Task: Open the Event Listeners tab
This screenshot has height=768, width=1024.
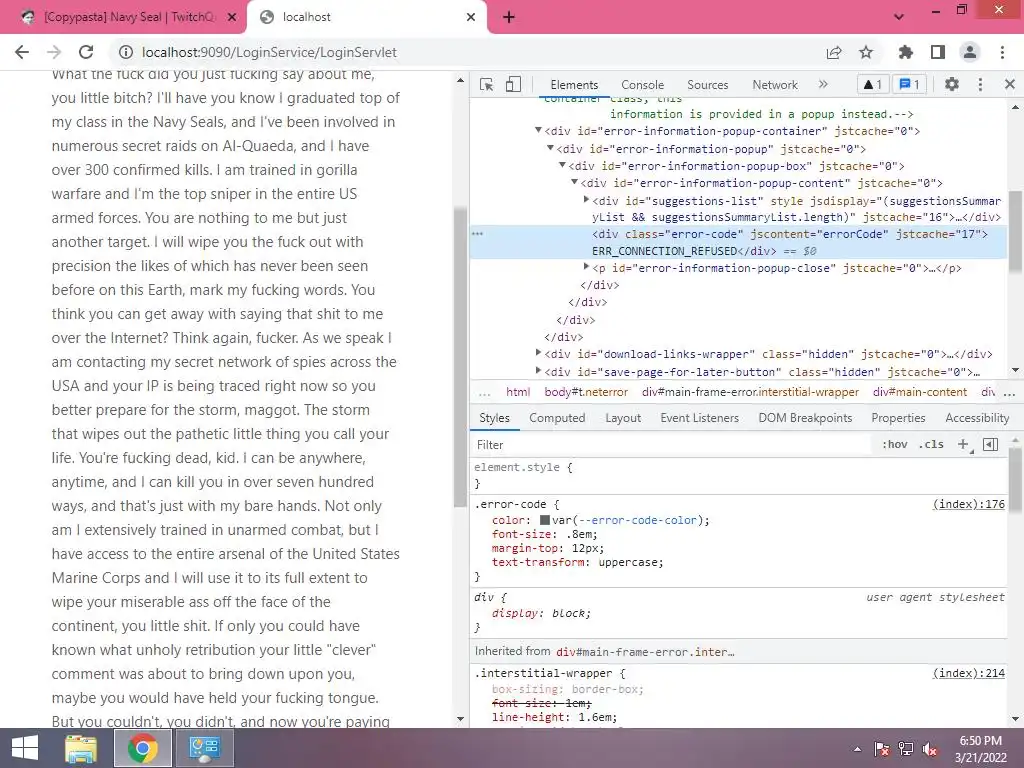Action: (699, 418)
